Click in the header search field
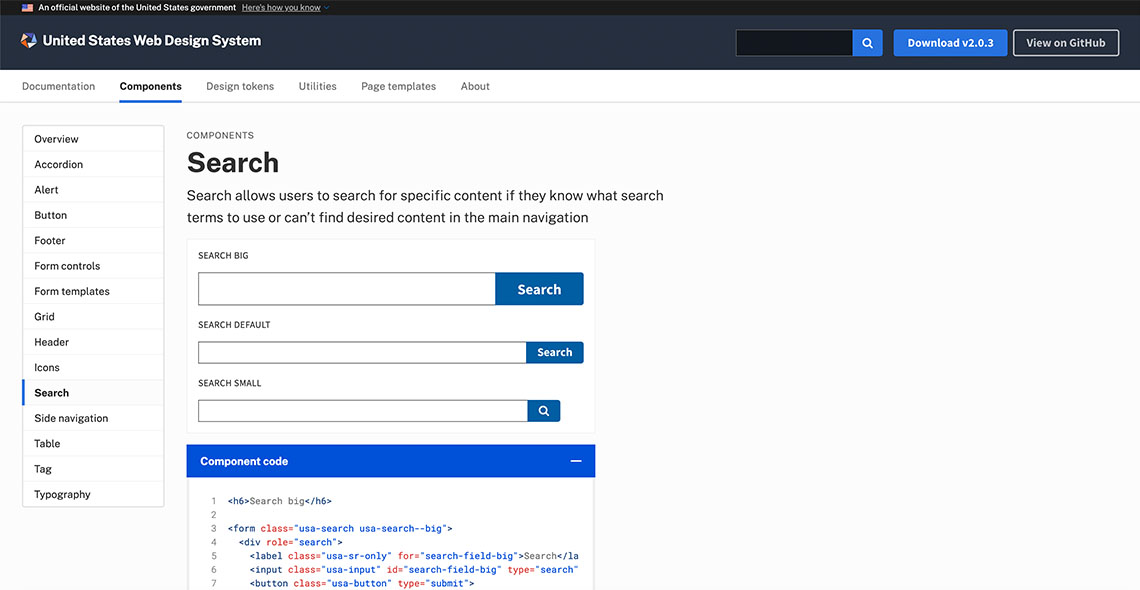 coord(794,43)
